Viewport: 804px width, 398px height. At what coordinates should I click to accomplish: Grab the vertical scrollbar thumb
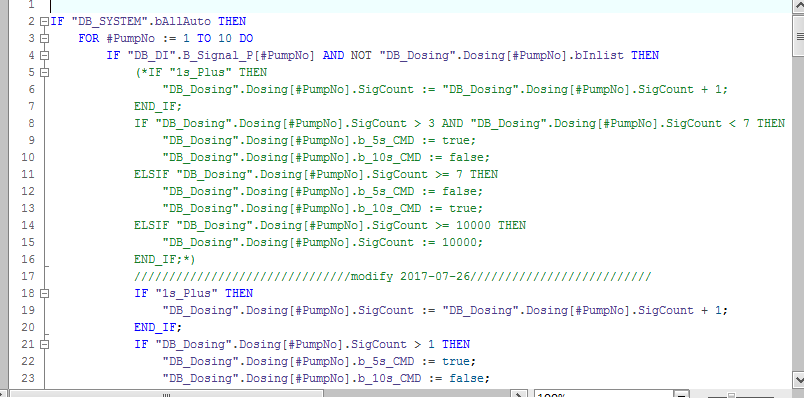[798, 35]
